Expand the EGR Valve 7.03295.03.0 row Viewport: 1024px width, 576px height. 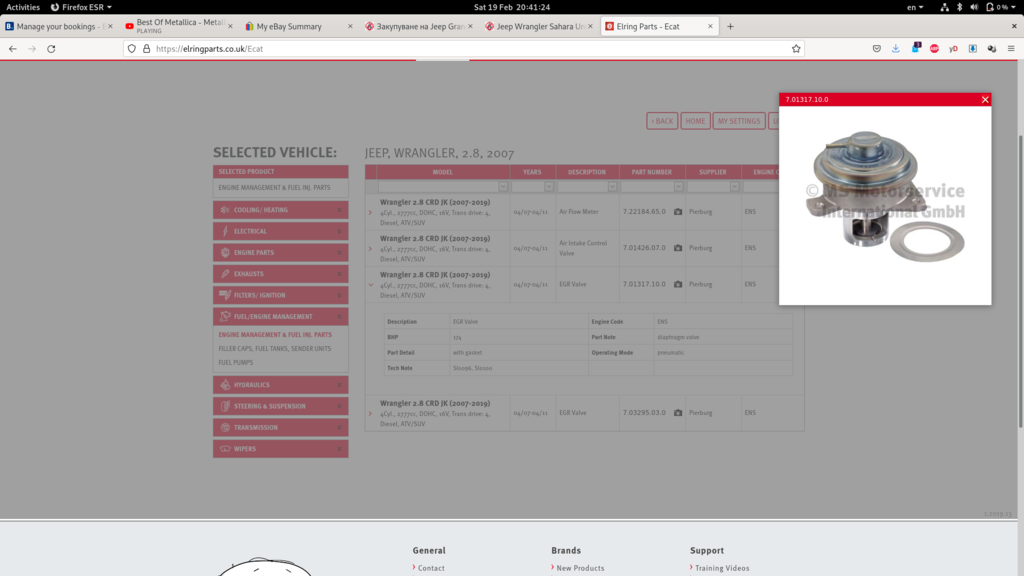pos(370,413)
